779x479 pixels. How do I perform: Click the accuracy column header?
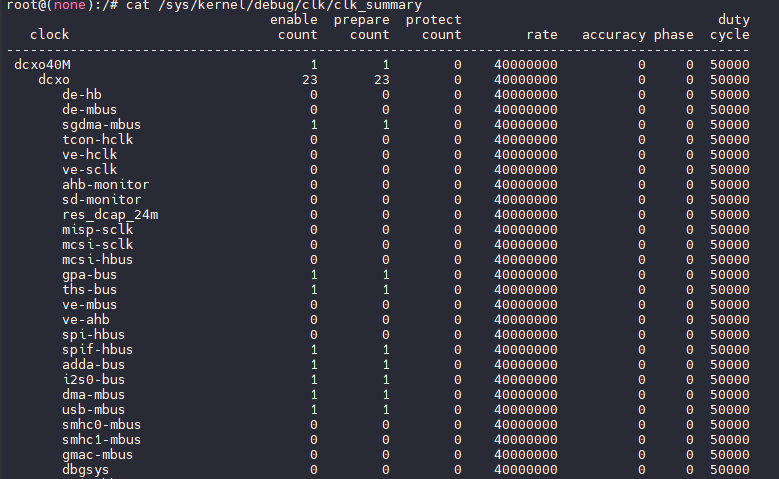click(614, 35)
